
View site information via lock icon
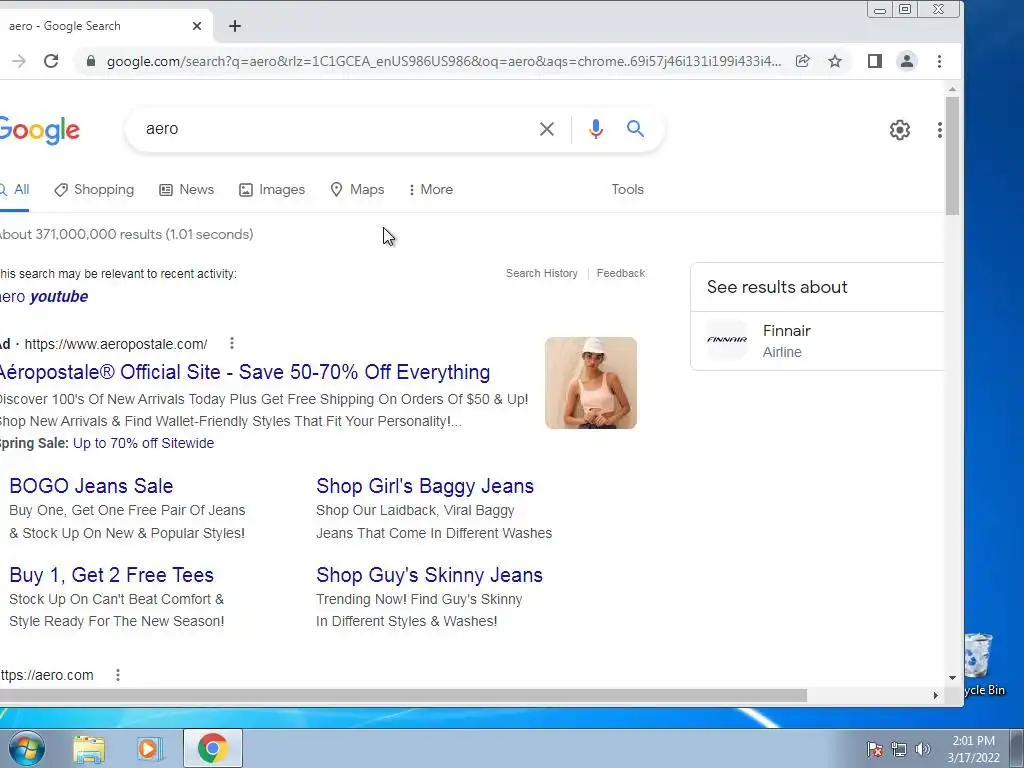91,61
